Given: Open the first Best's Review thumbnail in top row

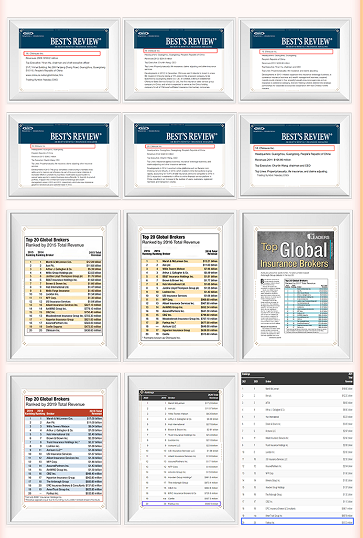Looking at the screenshot, I should tap(64, 60).
